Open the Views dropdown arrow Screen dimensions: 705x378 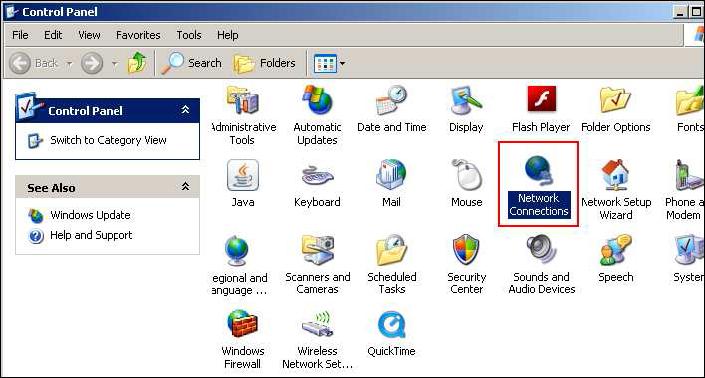(343, 63)
